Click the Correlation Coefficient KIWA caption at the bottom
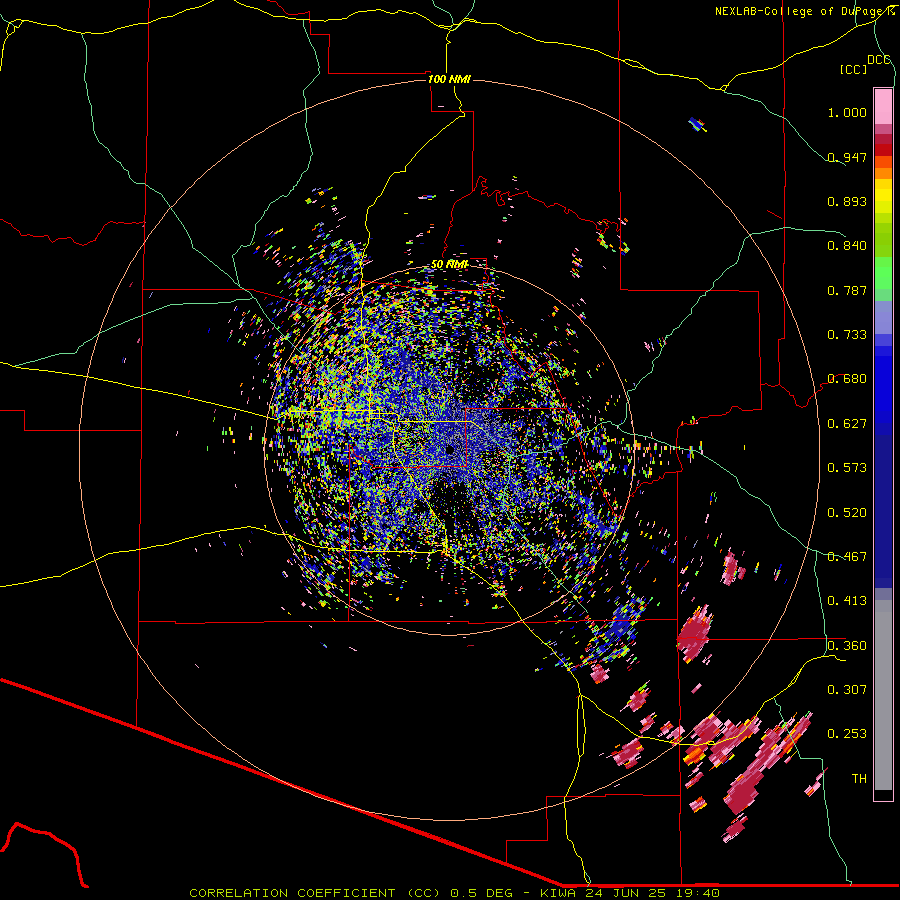The image size is (900, 900). [454, 893]
